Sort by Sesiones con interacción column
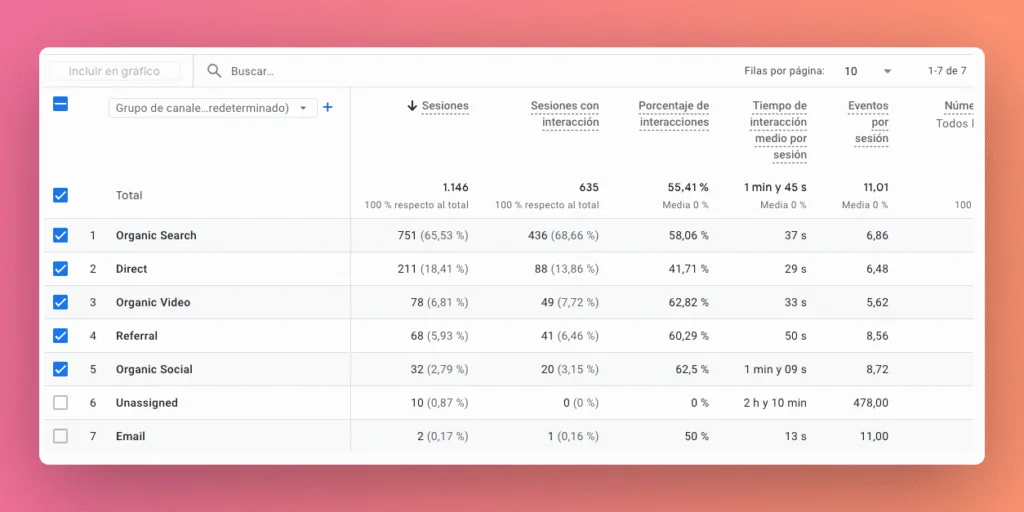 pyautogui.click(x=564, y=114)
